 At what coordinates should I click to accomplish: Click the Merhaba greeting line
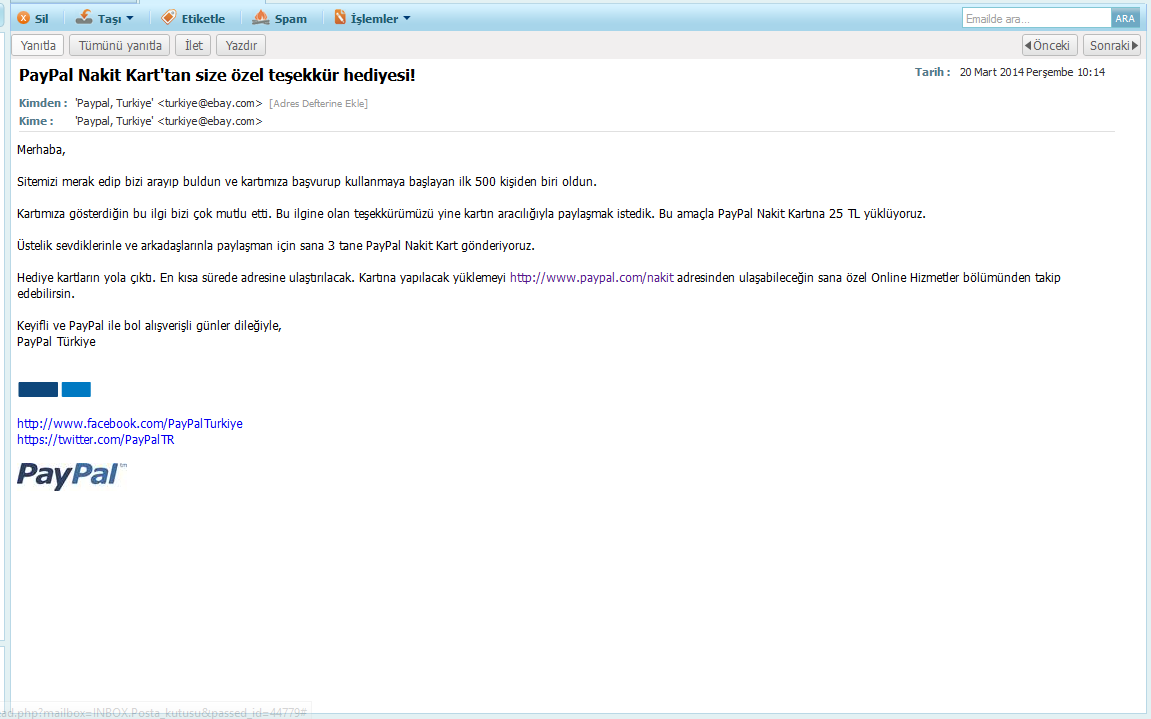click(41, 150)
